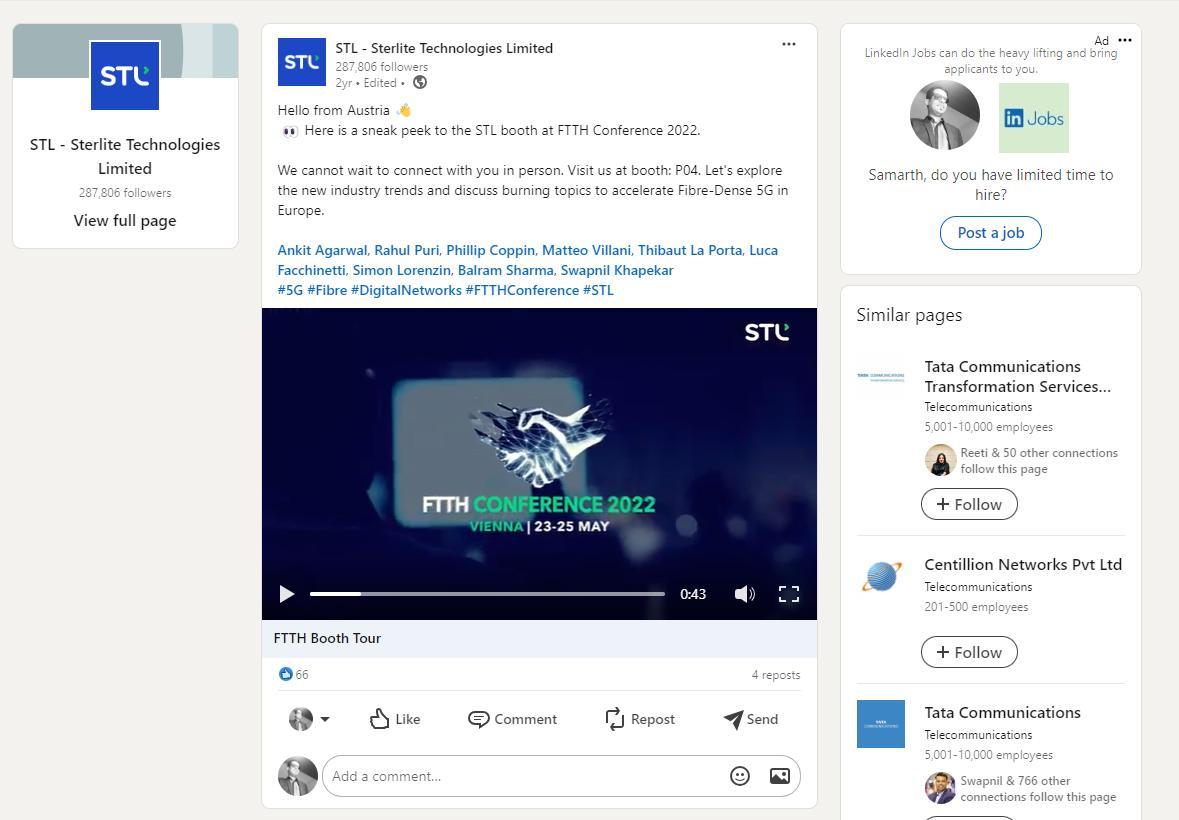Click the globe visibility icon on the post
This screenshot has width=1179, height=820.
pos(420,83)
